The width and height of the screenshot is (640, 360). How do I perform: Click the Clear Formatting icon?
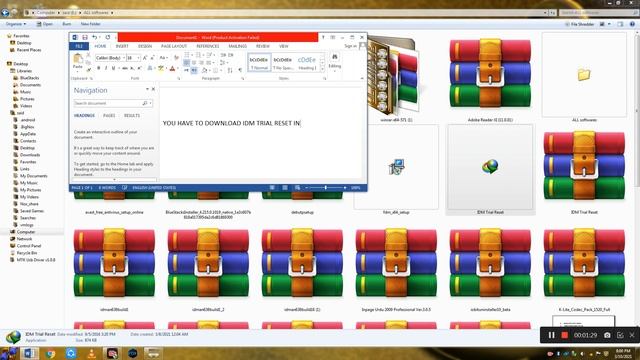(x=176, y=58)
